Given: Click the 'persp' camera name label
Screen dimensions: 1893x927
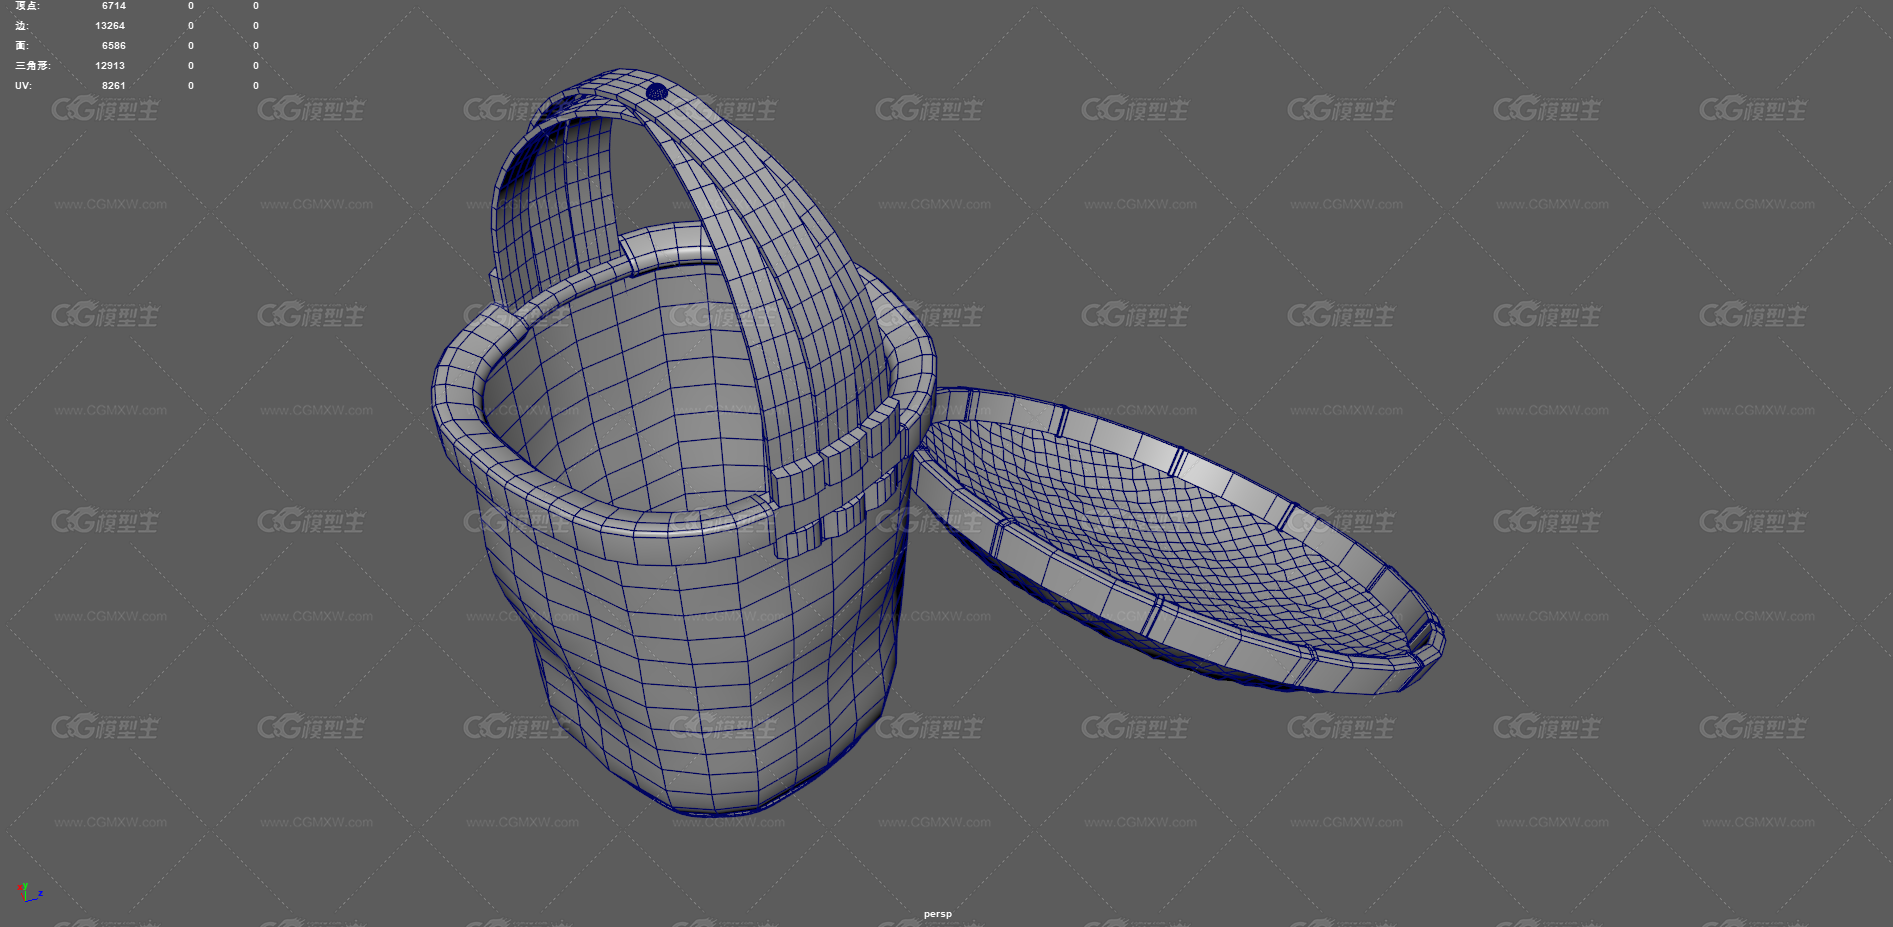Looking at the screenshot, I should 938,914.
